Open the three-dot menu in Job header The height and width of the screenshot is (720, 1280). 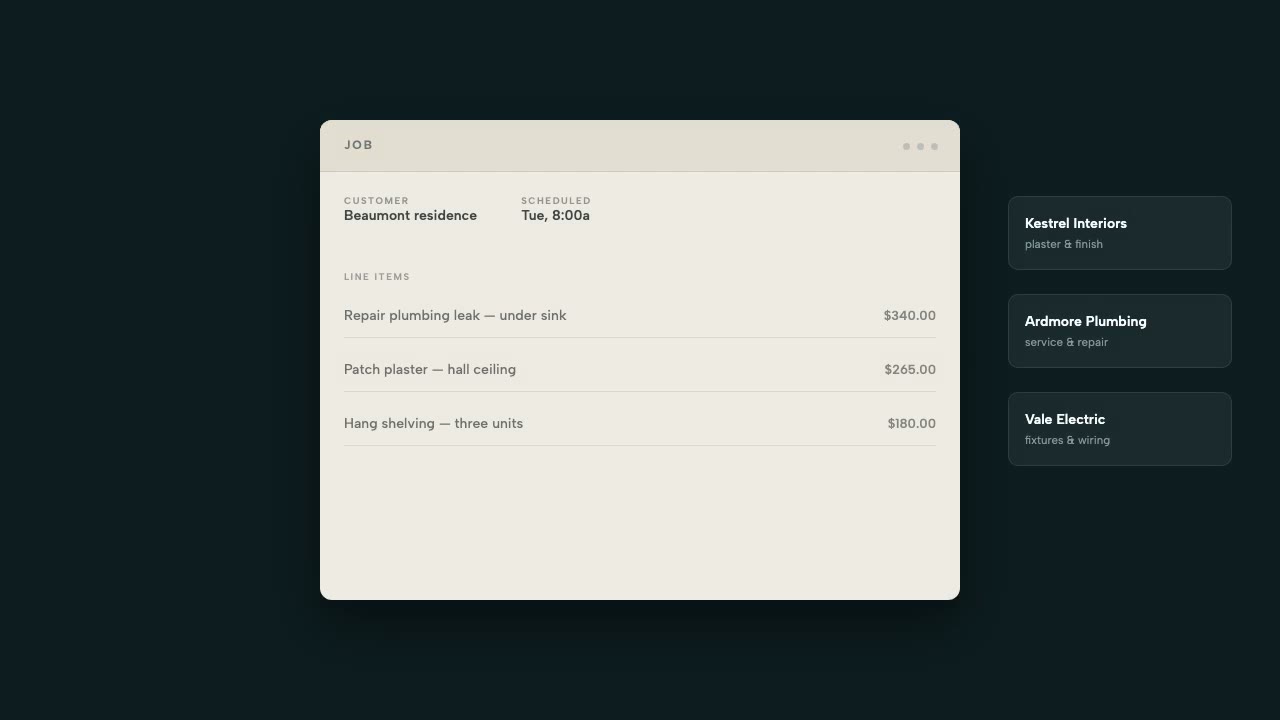[x=920, y=146]
